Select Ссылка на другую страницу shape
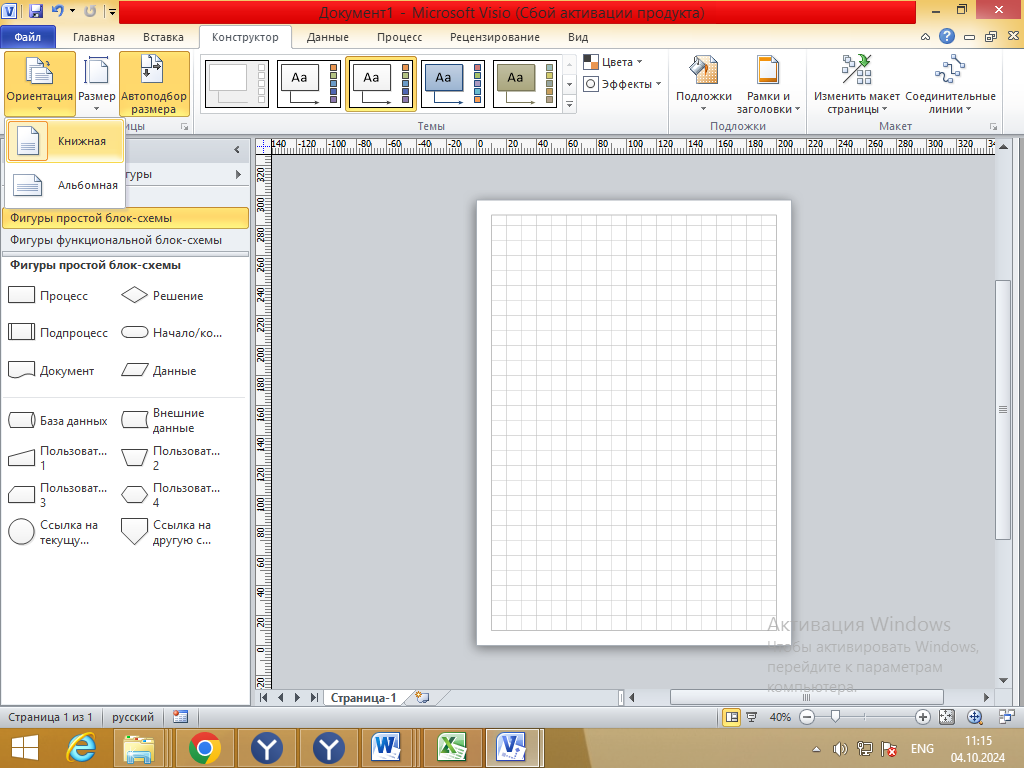The height and width of the screenshot is (768, 1024). coord(167,532)
